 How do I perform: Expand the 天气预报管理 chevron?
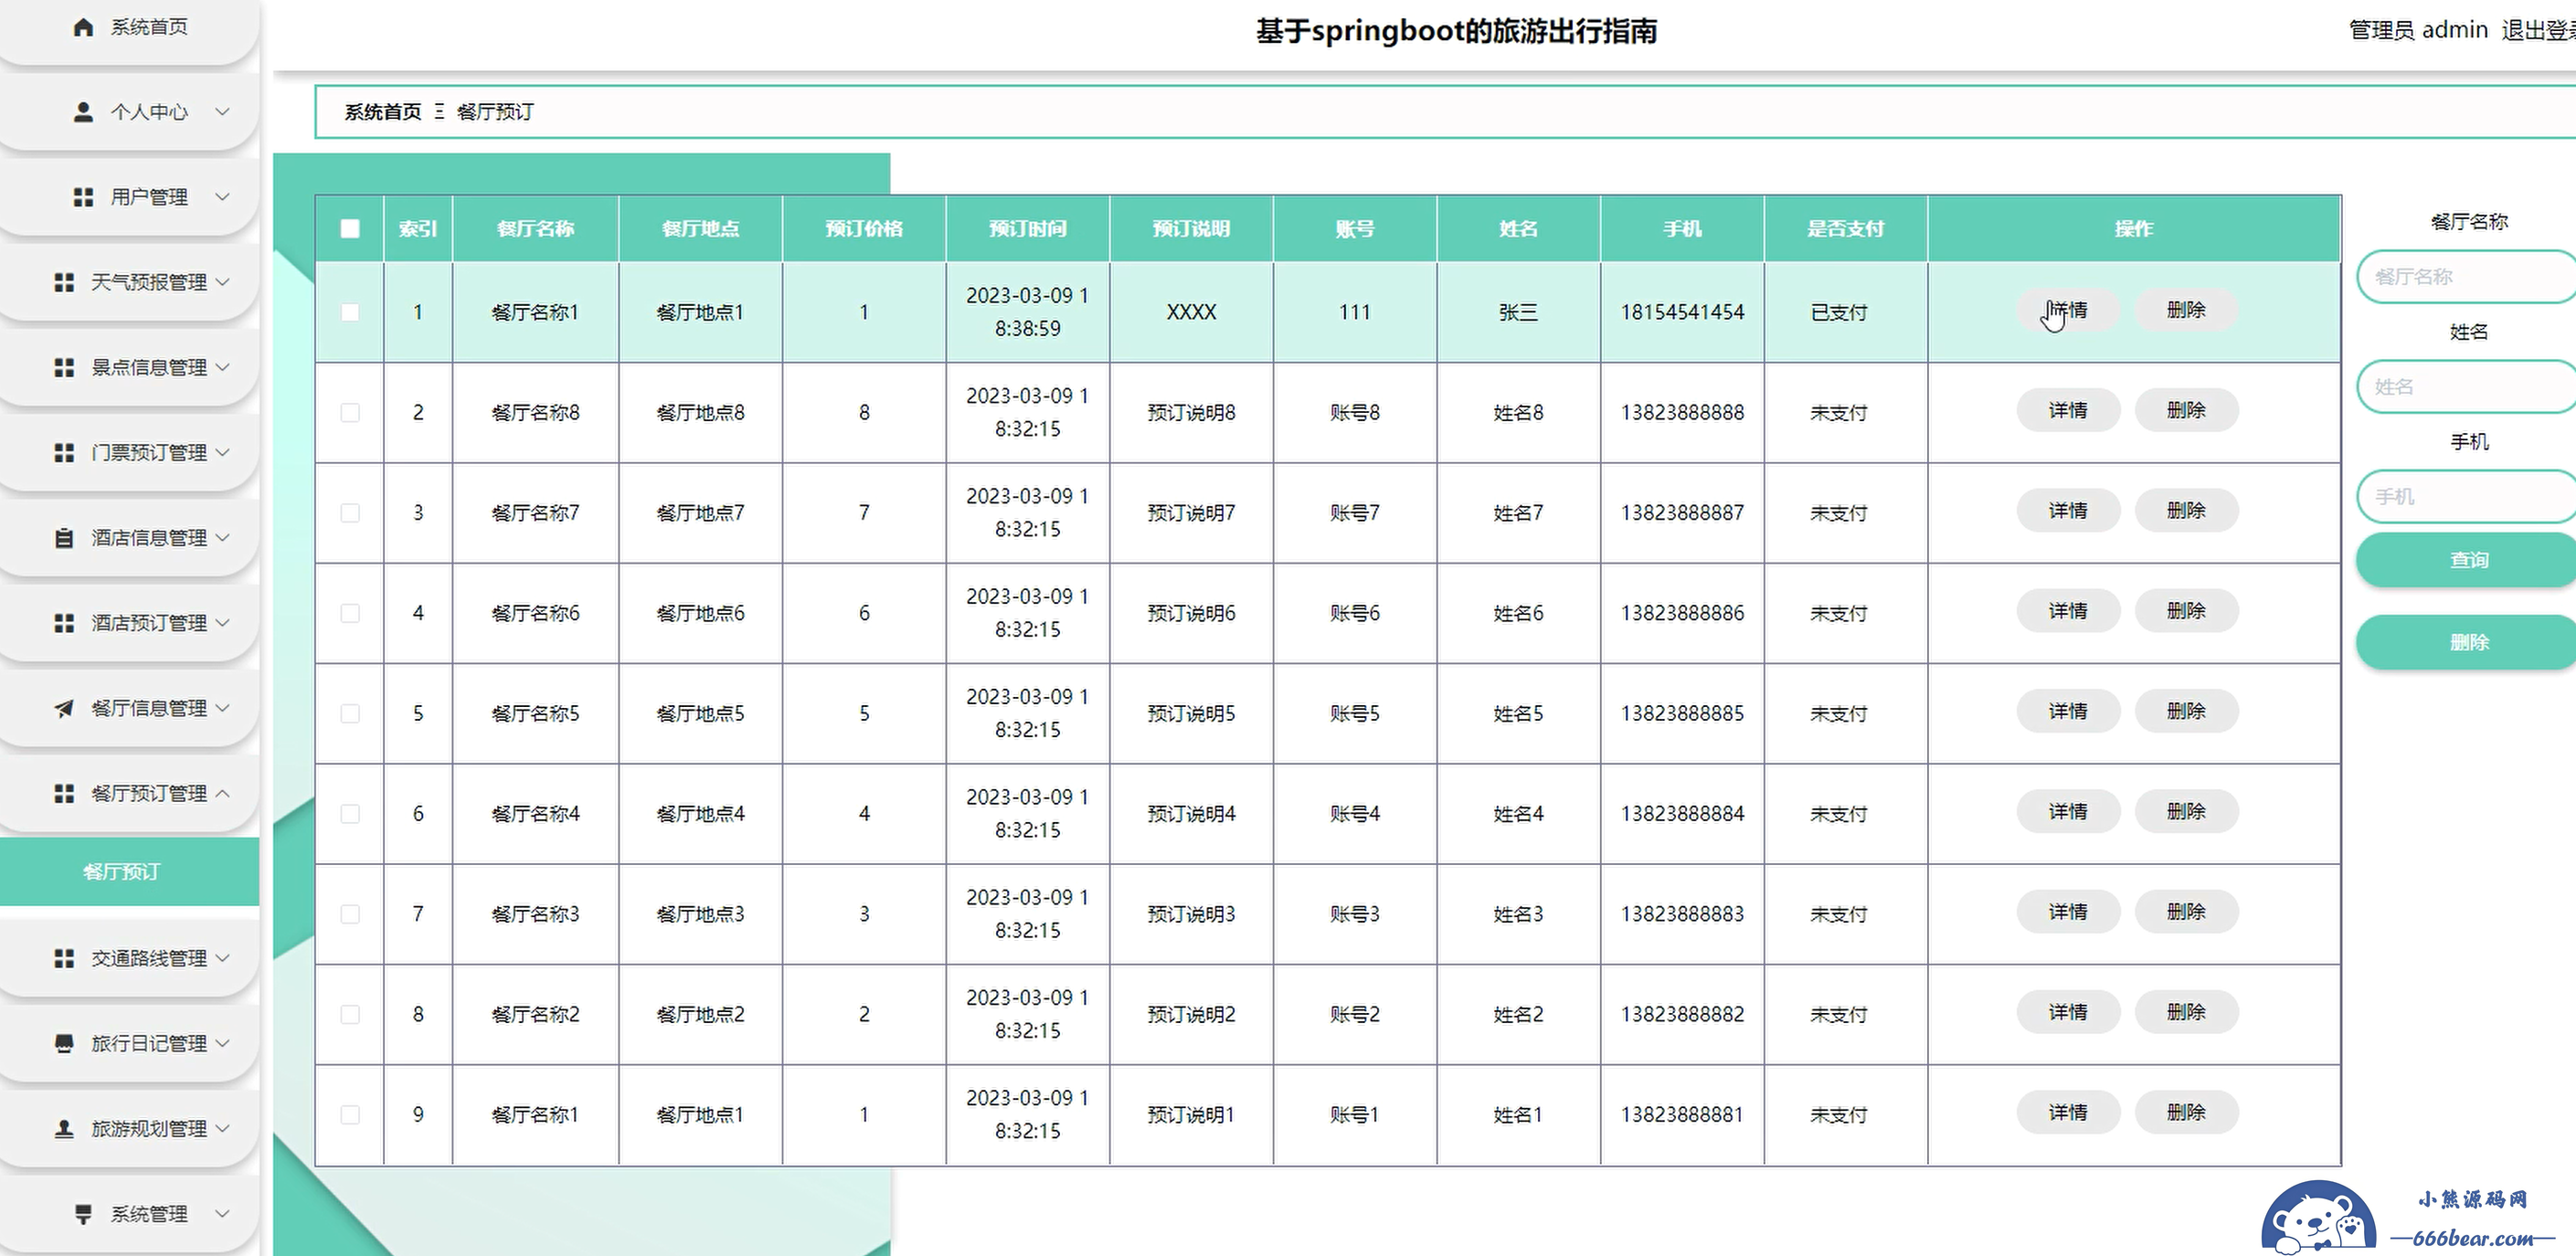(223, 282)
